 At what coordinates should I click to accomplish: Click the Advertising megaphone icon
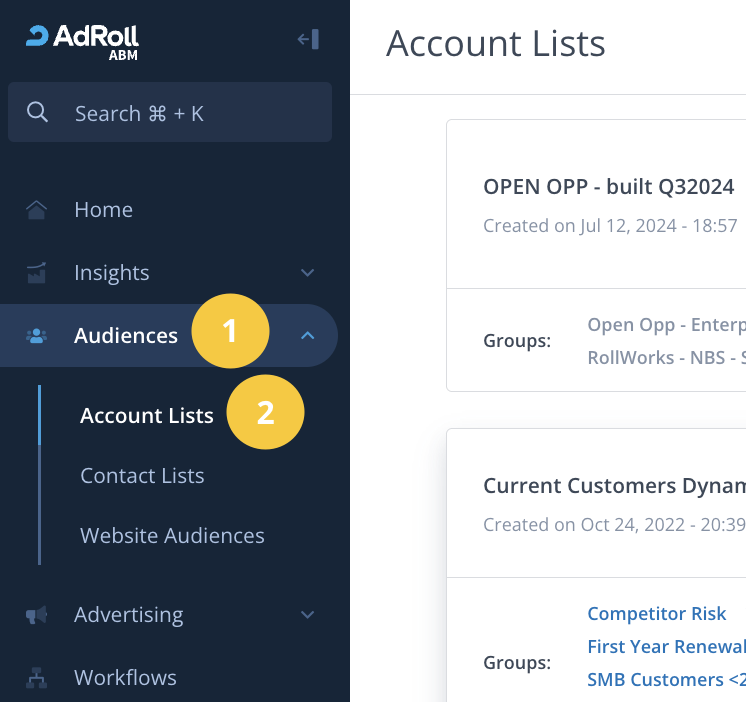point(37,615)
